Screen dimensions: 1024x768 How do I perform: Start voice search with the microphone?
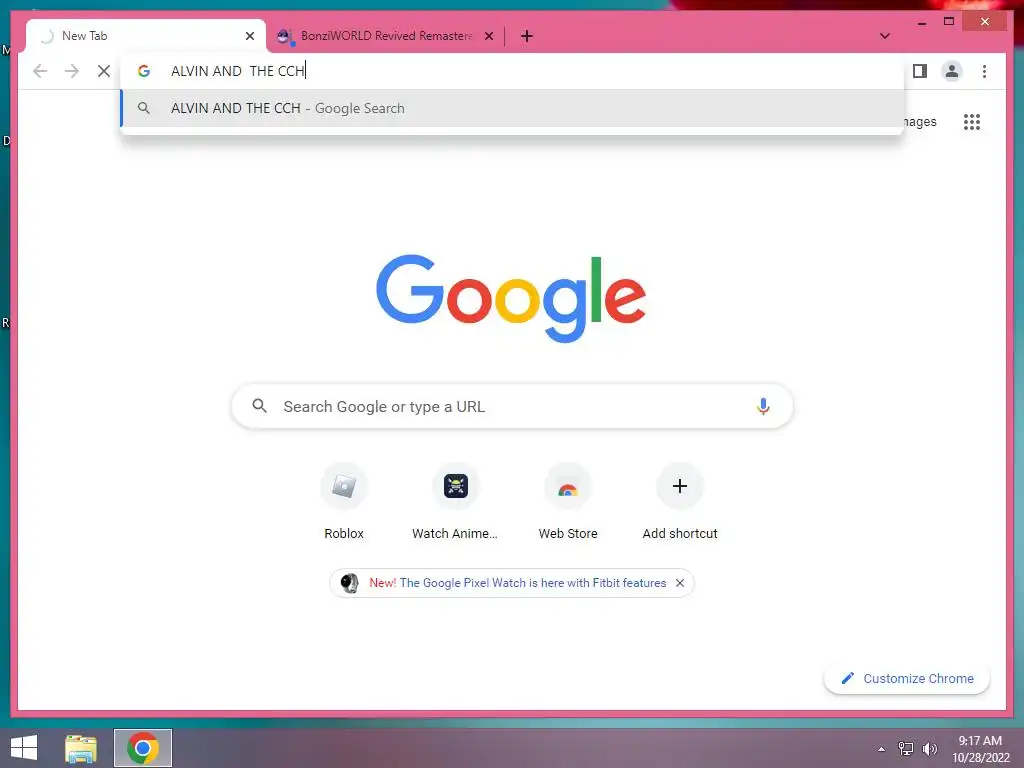point(763,406)
